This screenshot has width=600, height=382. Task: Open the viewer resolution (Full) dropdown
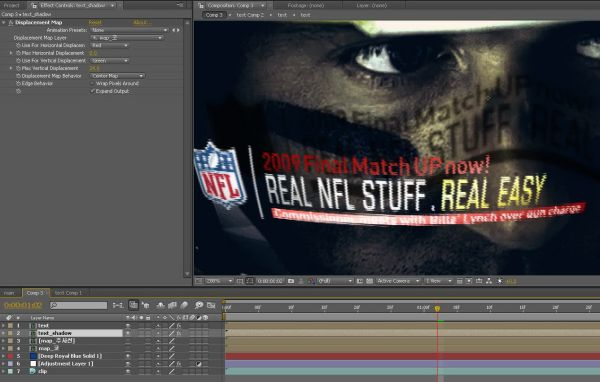pyautogui.click(x=335, y=281)
